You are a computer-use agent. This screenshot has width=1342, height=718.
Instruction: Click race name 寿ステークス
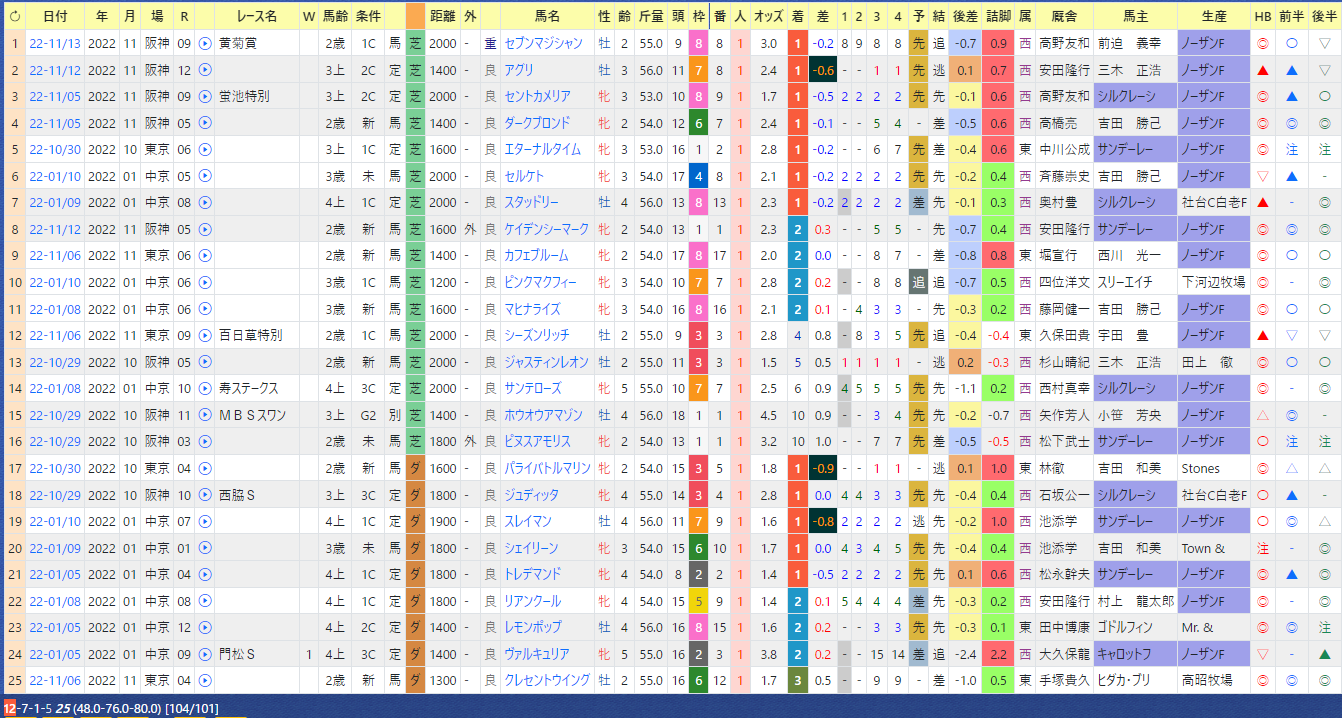click(248, 388)
